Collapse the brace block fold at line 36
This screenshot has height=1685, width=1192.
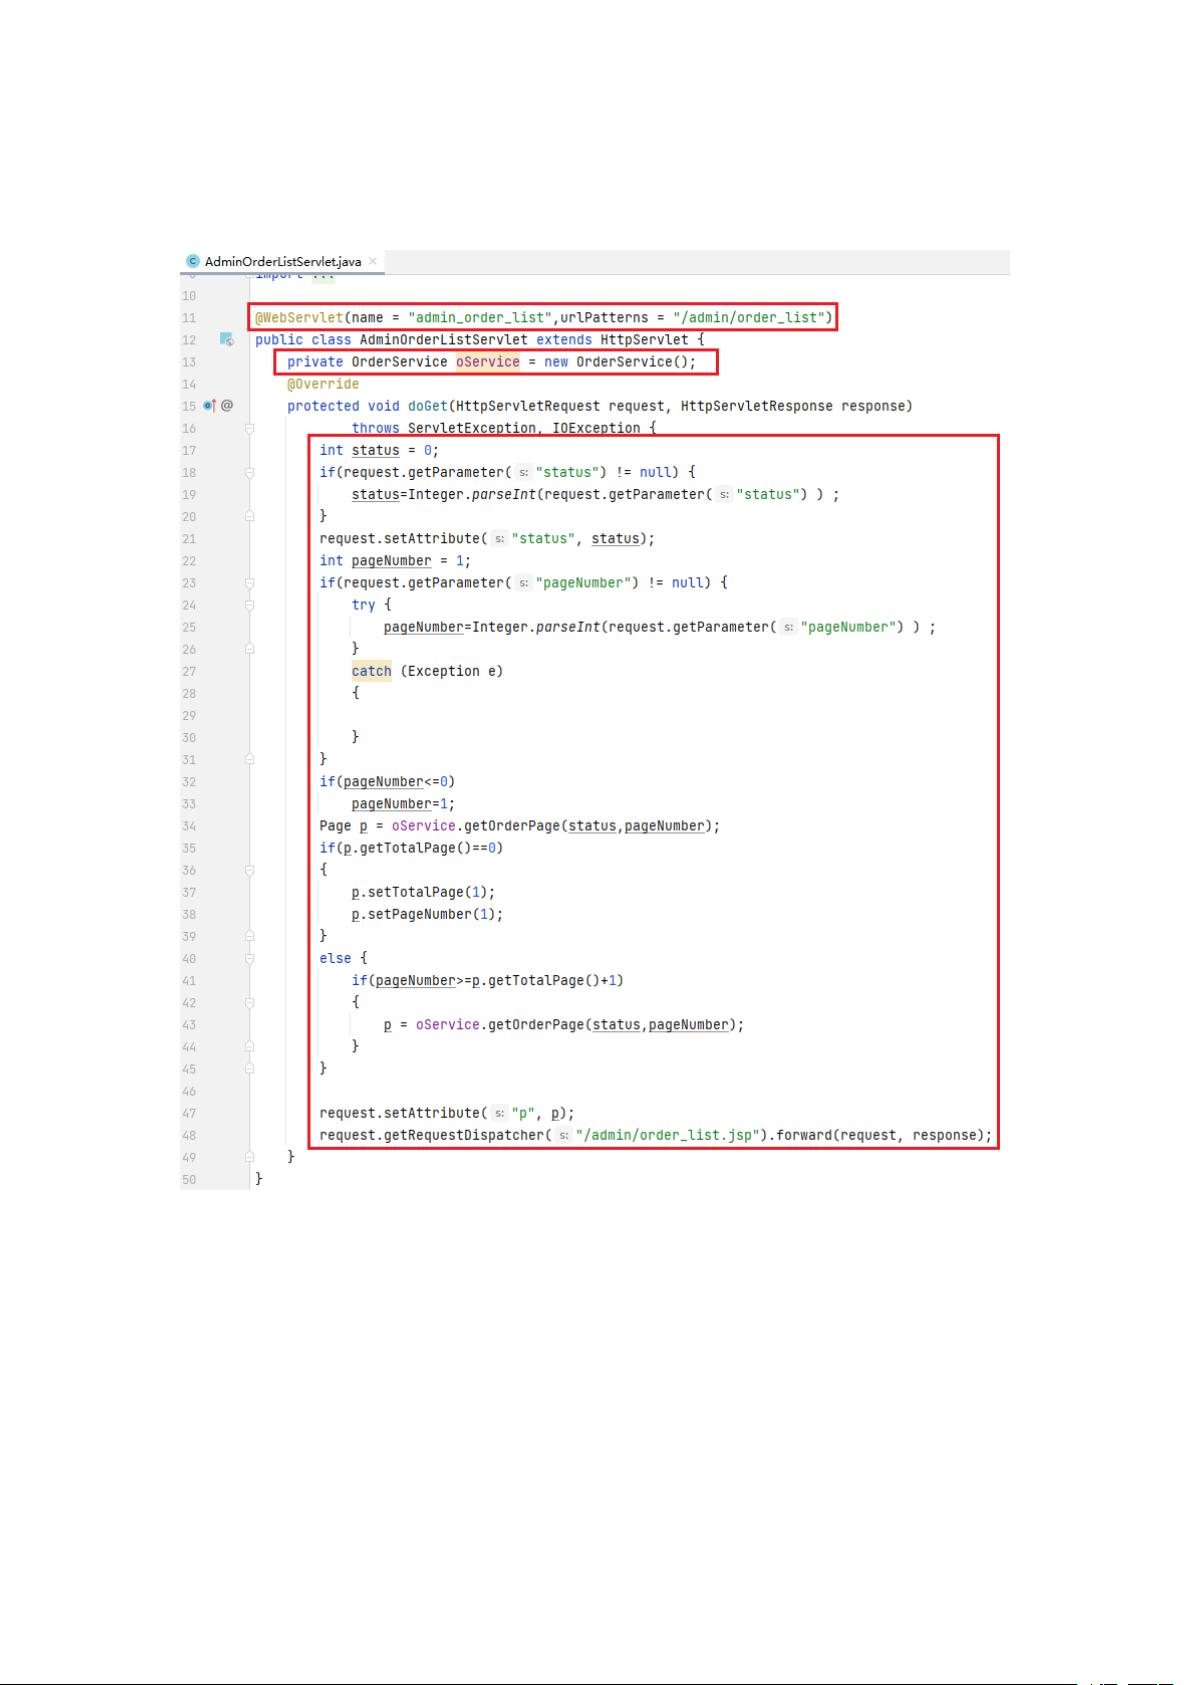coord(250,870)
